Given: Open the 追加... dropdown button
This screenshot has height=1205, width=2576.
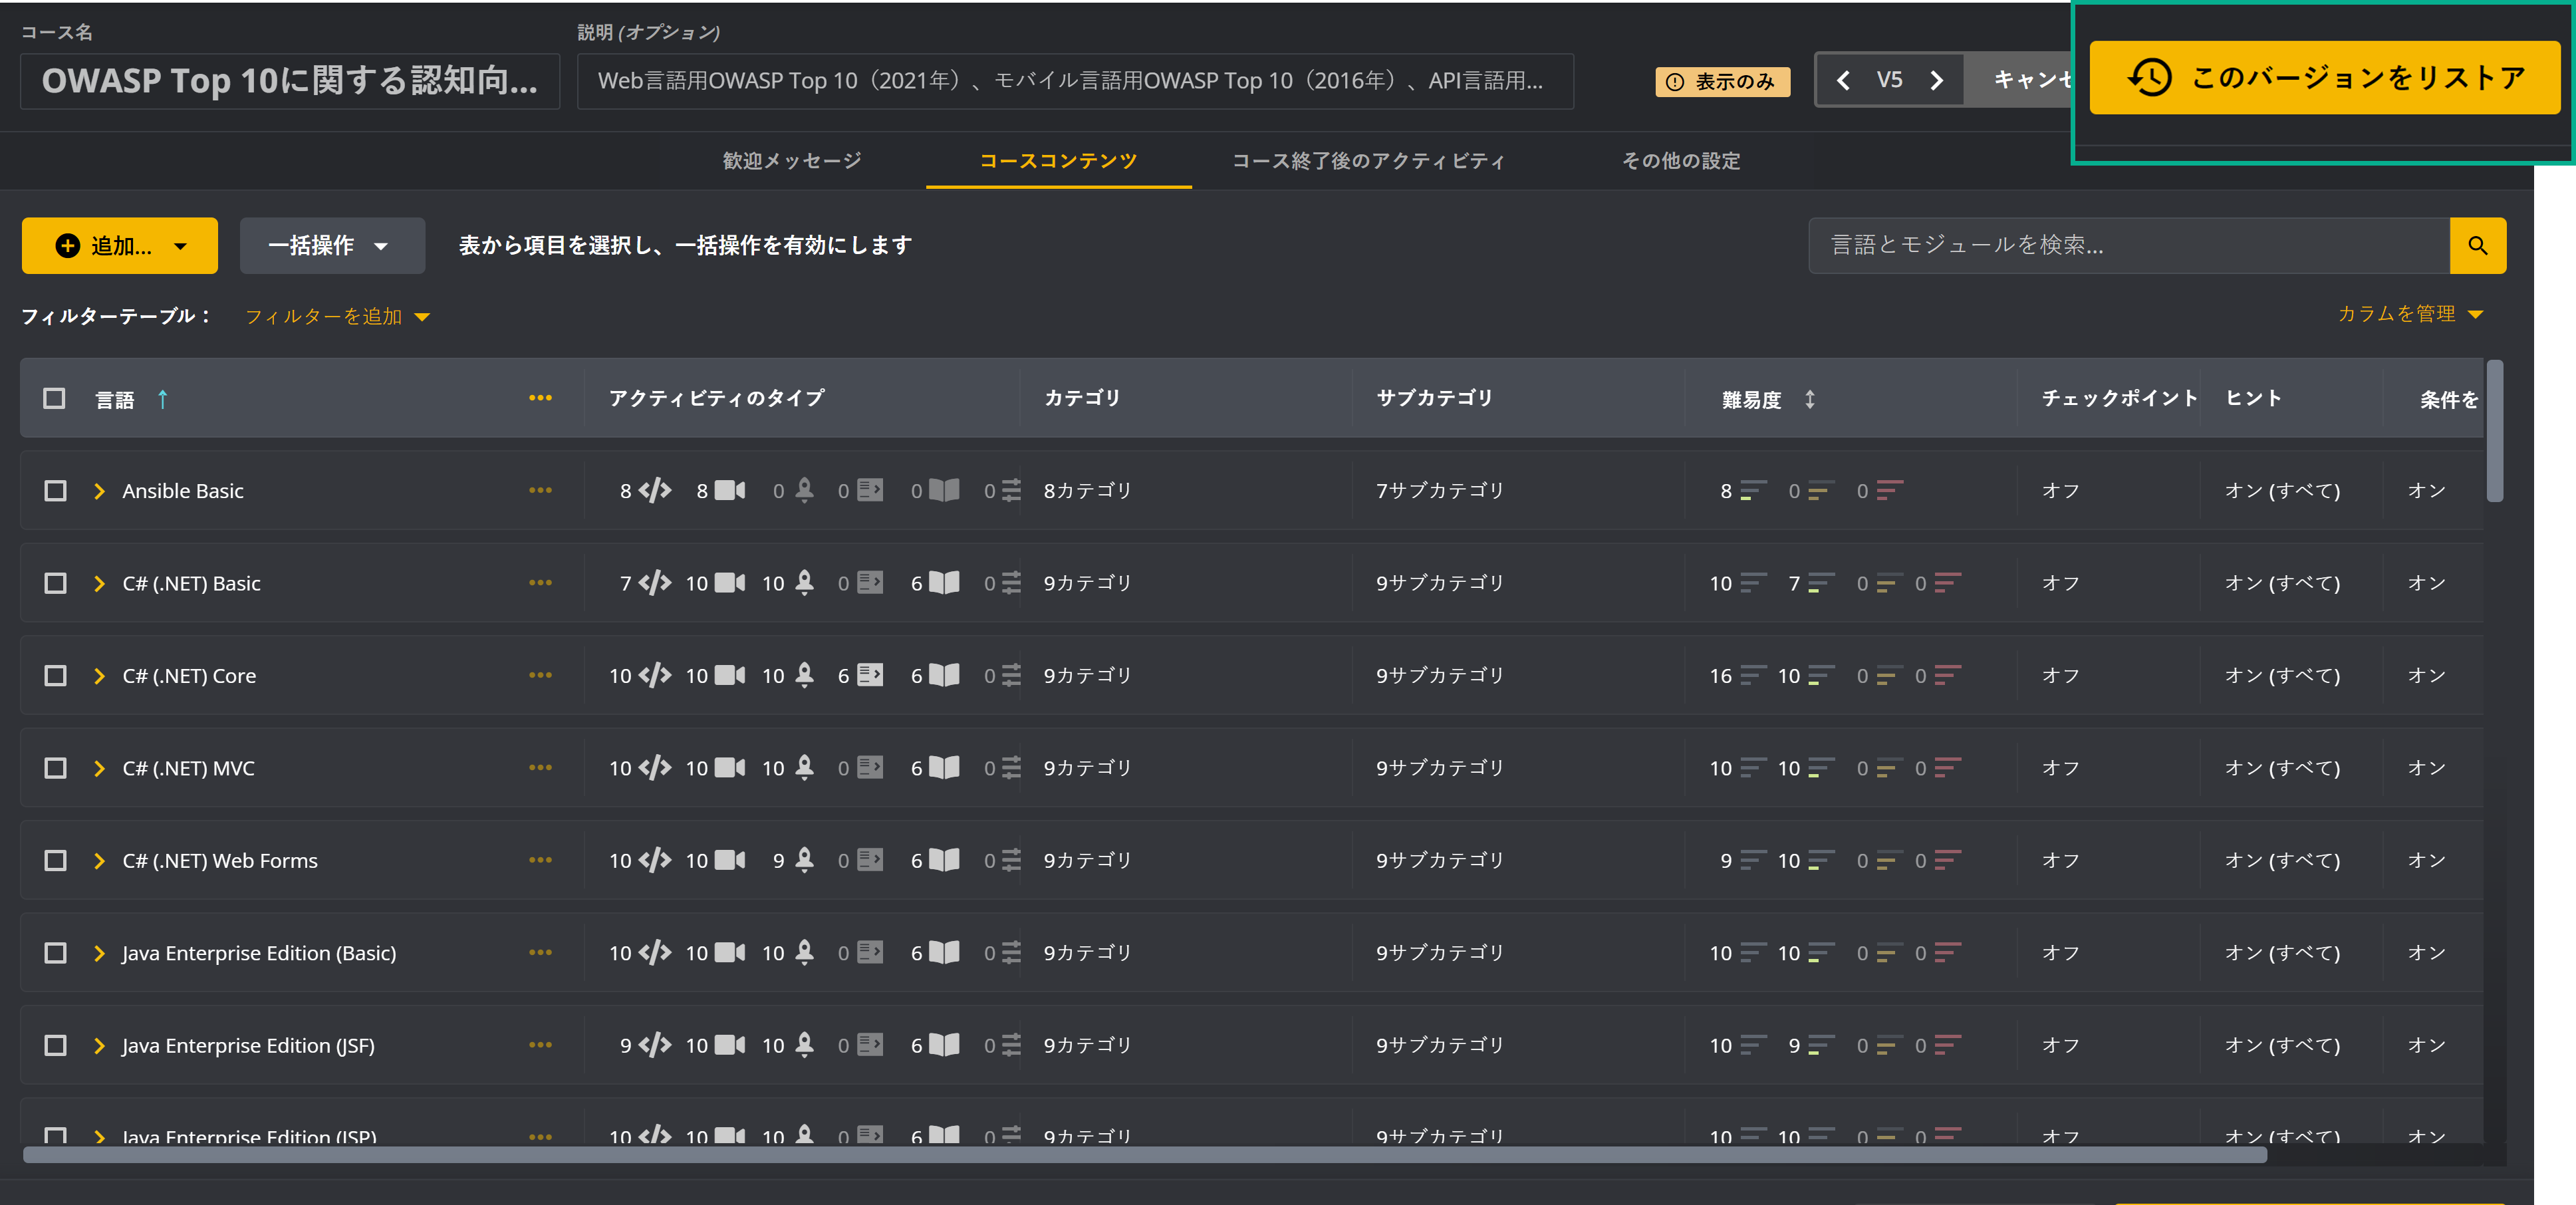Looking at the screenshot, I should (x=119, y=245).
